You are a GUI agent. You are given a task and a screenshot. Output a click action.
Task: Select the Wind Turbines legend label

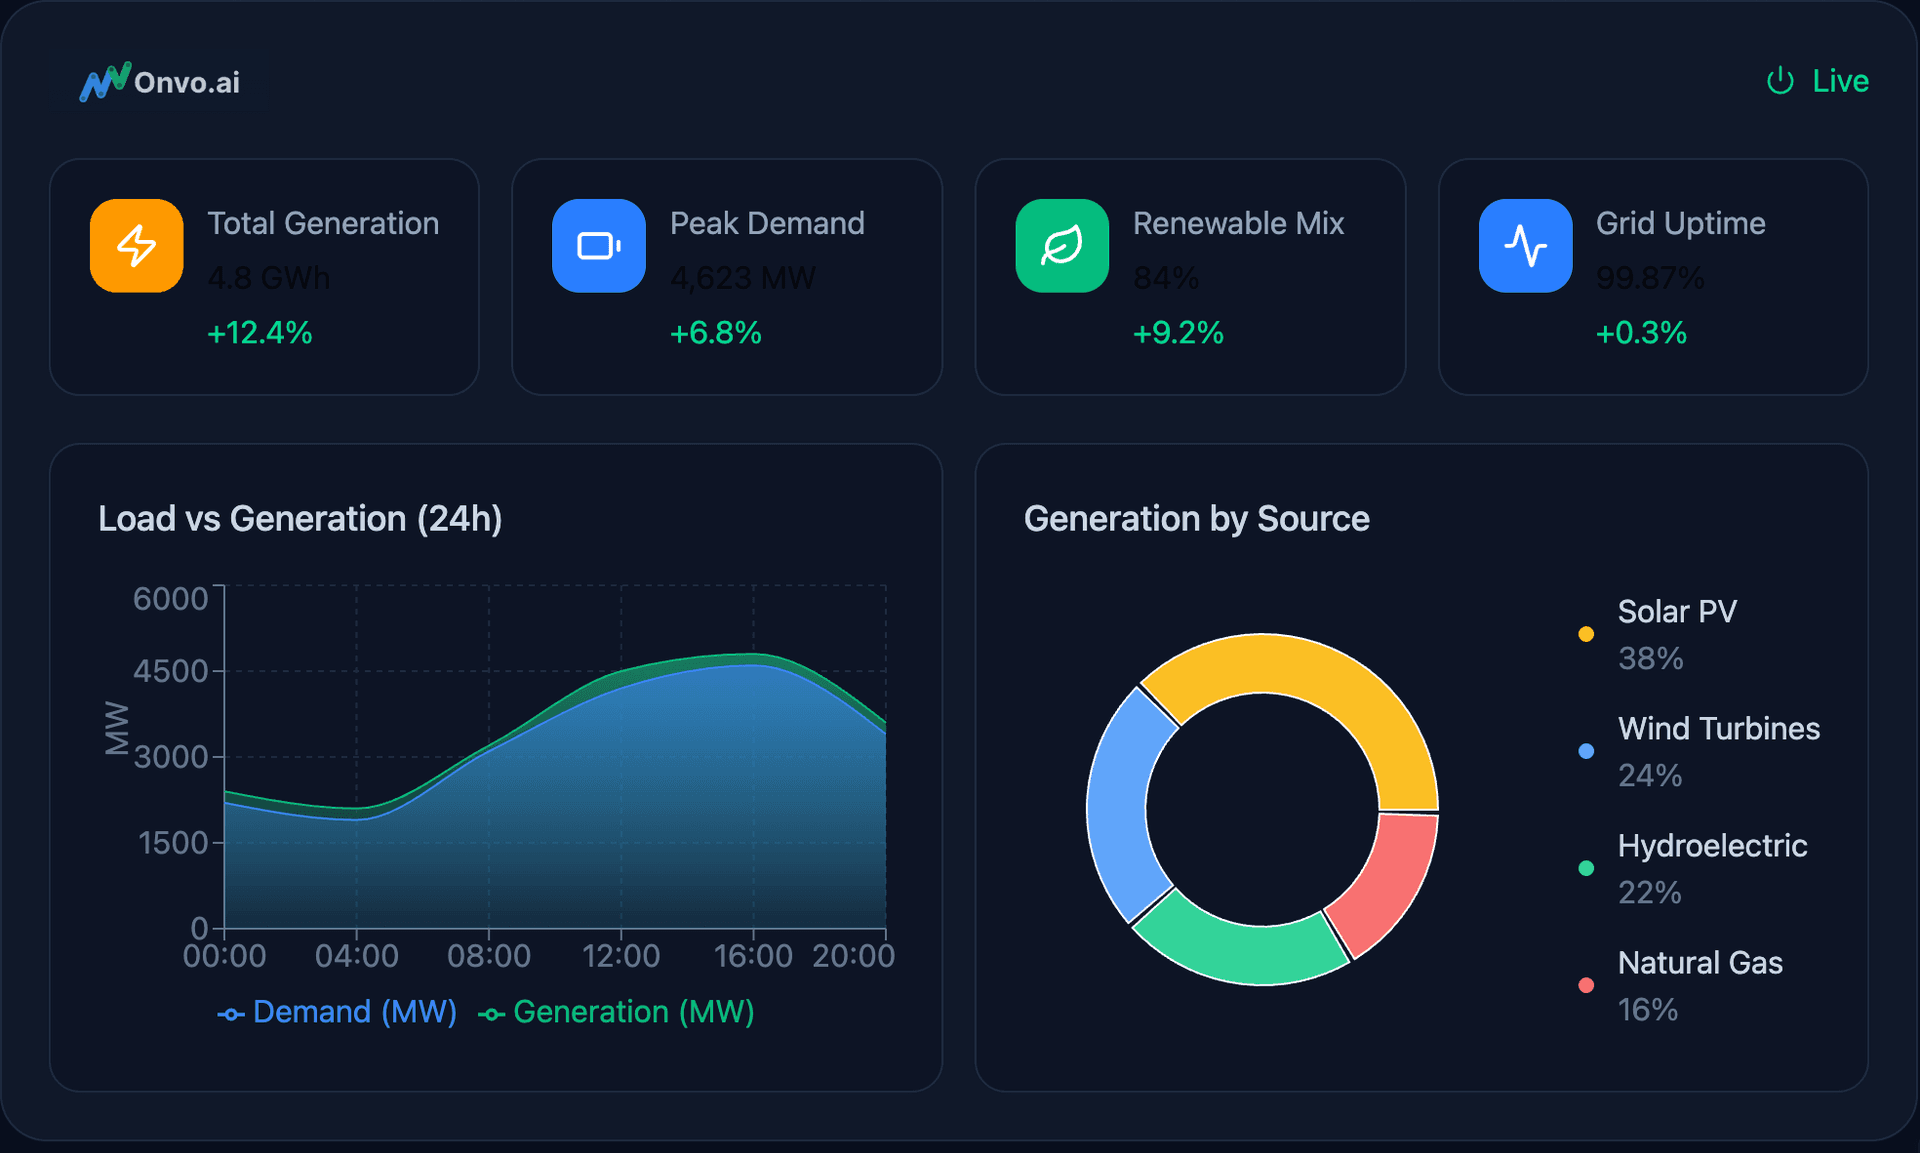pyautogui.click(x=1718, y=729)
